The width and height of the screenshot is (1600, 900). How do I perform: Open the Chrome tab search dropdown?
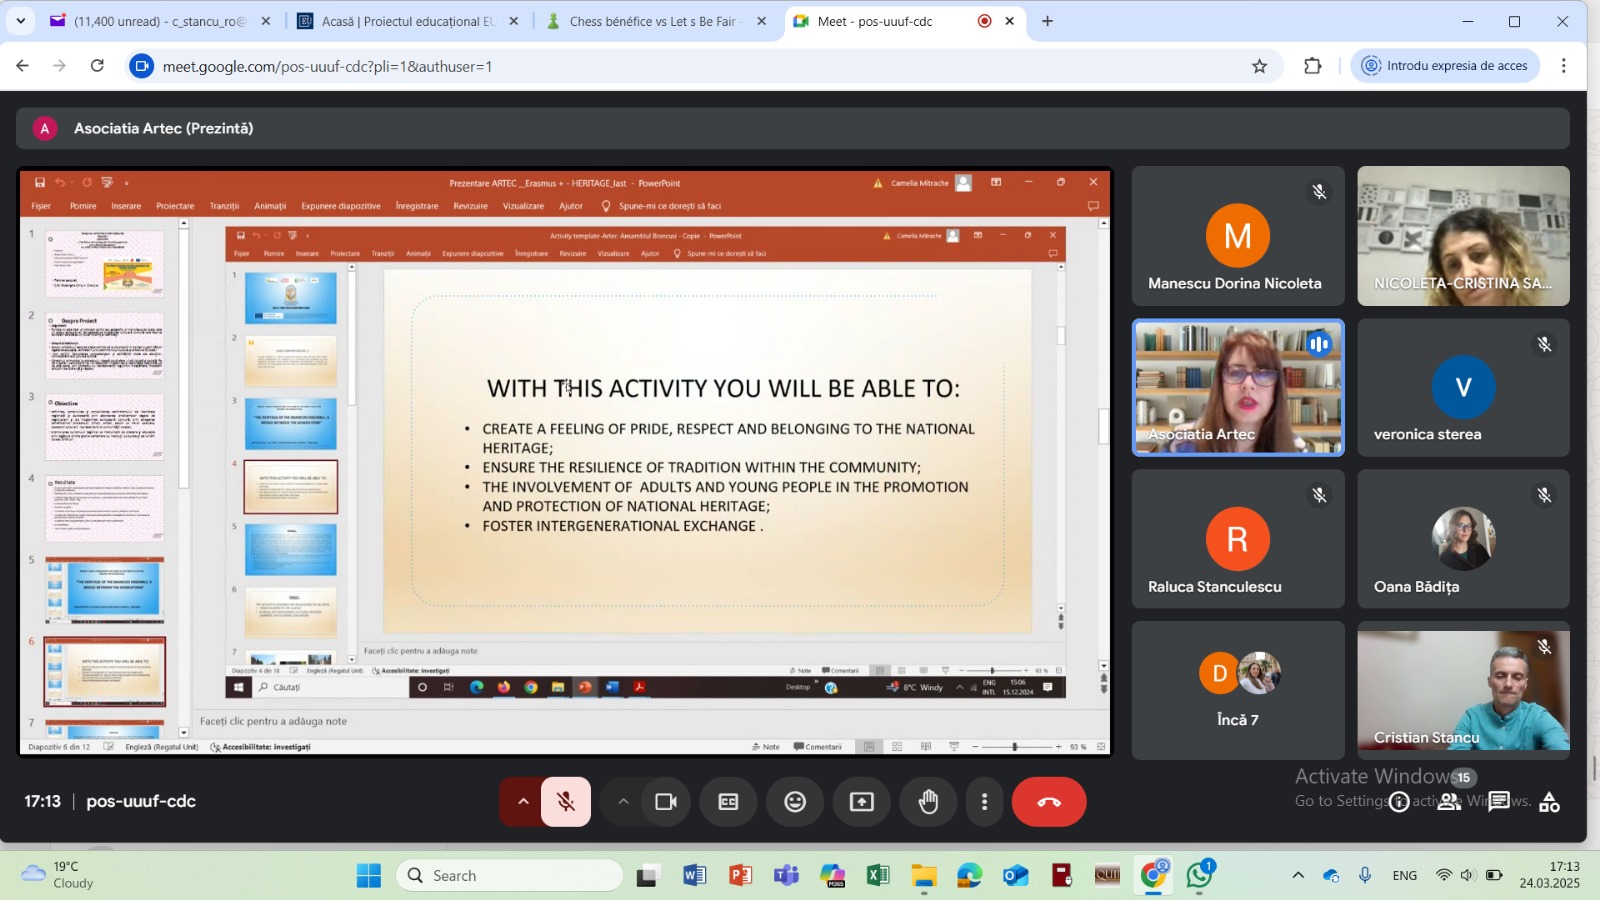(x=20, y=21)
